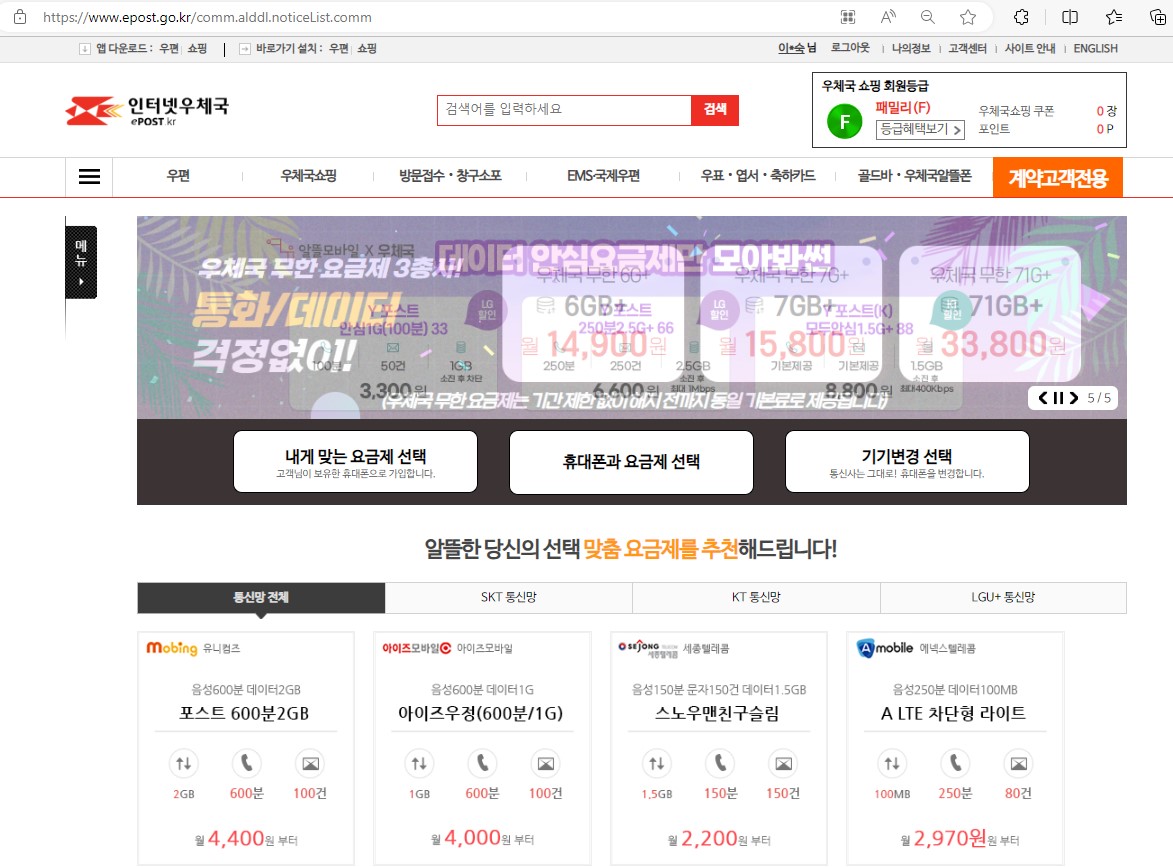Click the shortcut install arrow icon

click(x=245, y=49)
